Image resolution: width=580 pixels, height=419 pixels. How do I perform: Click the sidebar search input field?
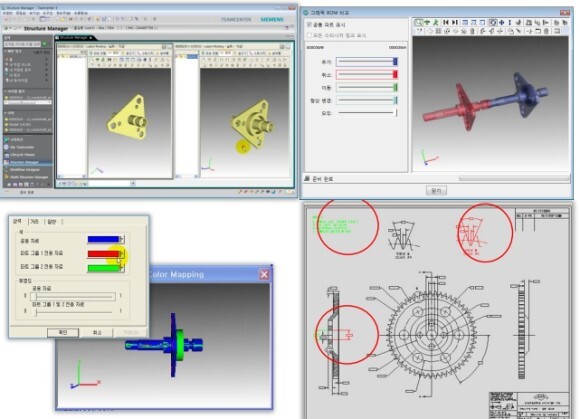click(22, 44)
